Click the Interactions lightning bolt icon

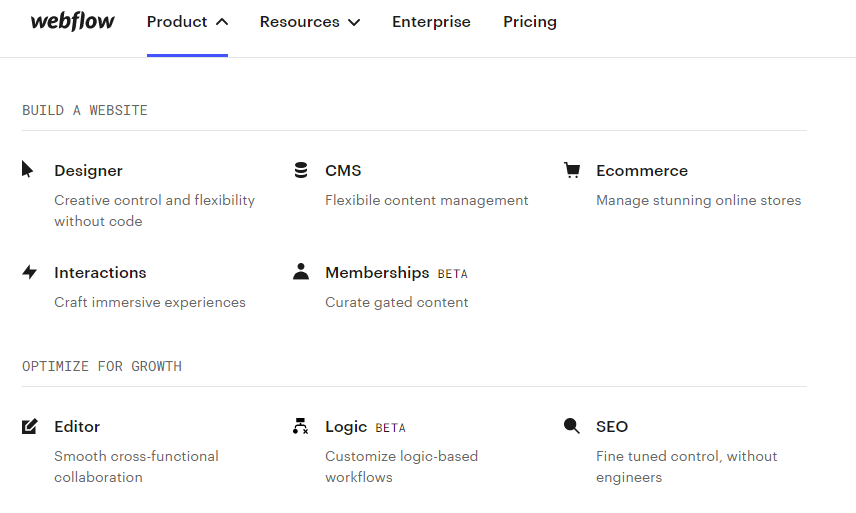(30, 272)
